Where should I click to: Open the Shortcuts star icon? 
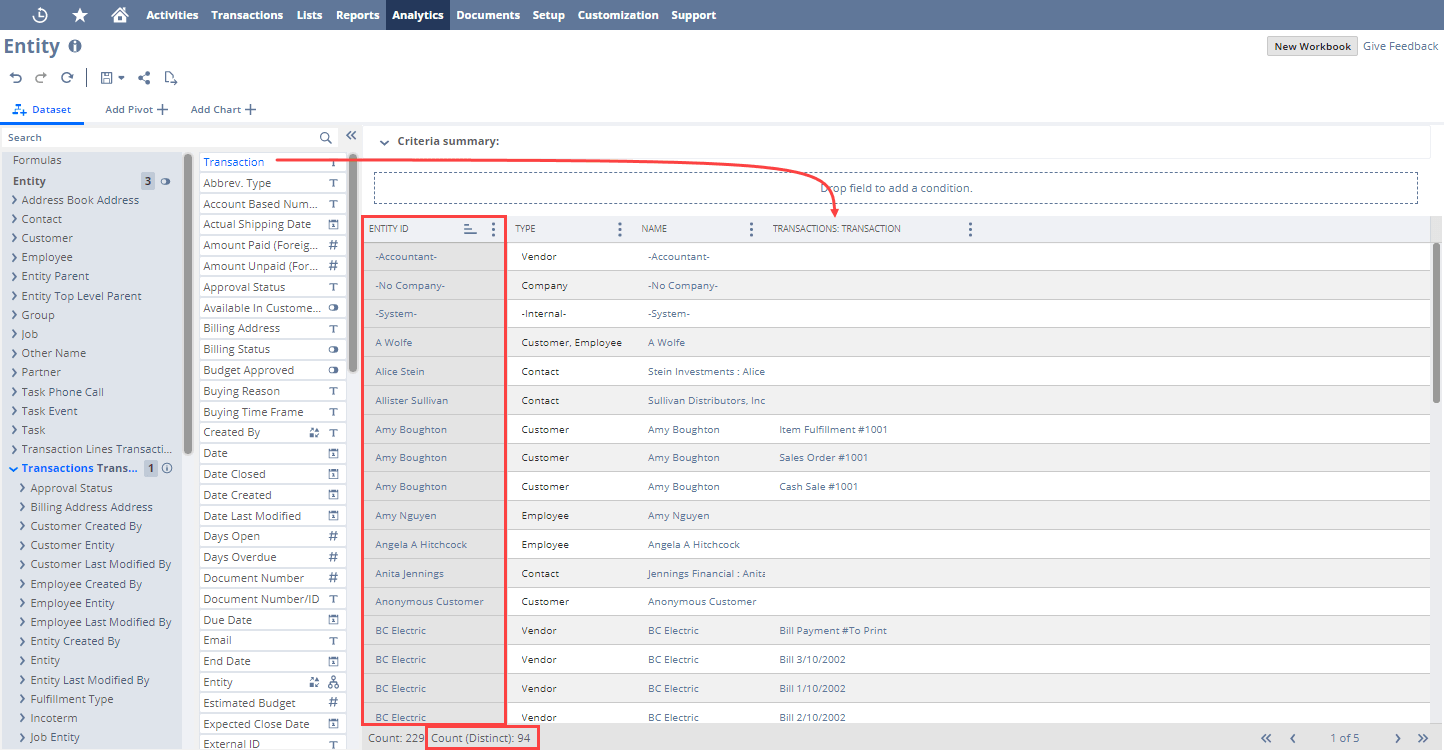coord(80,15)
